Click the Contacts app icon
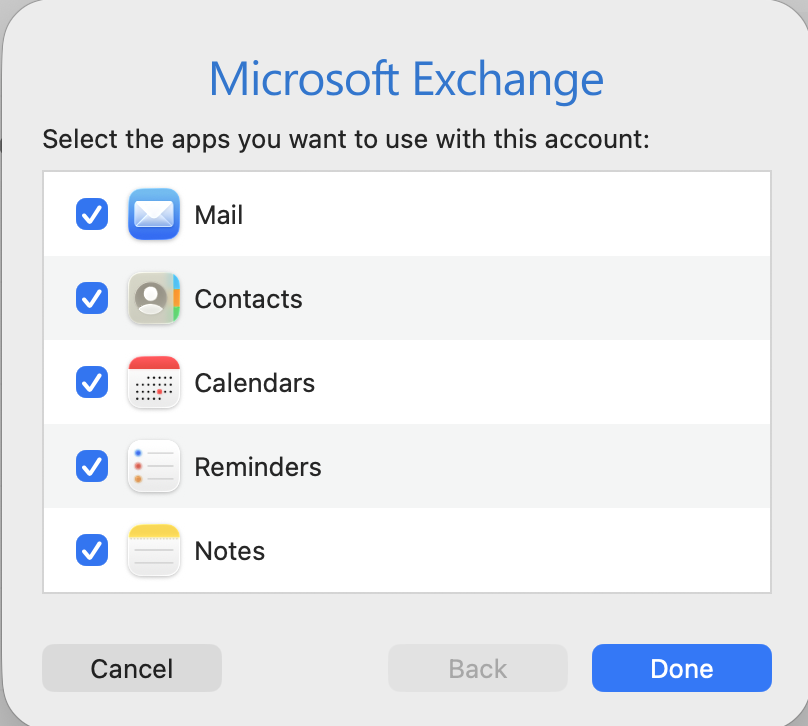 click(154, 299)
